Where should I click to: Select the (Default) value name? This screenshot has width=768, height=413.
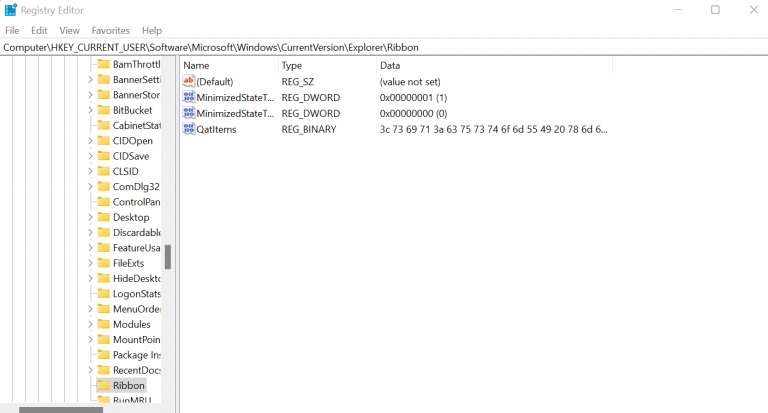point(215,81)
